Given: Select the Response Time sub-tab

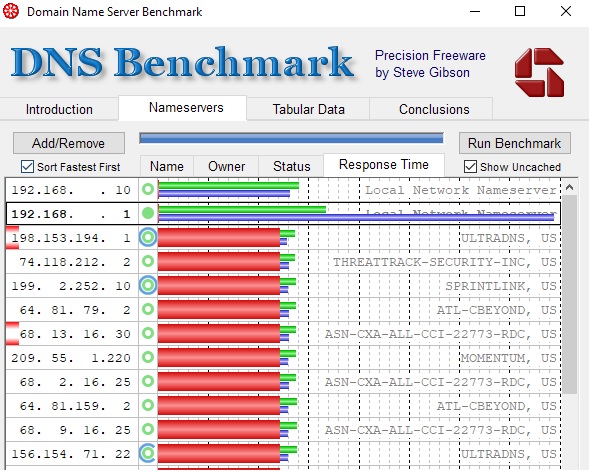Looking at the screenshot, I should (384, 165).
